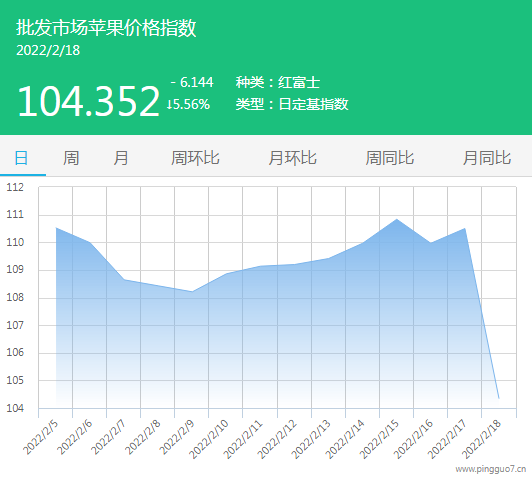Click the lowest data point at 2022/2/18

[499, 398]
